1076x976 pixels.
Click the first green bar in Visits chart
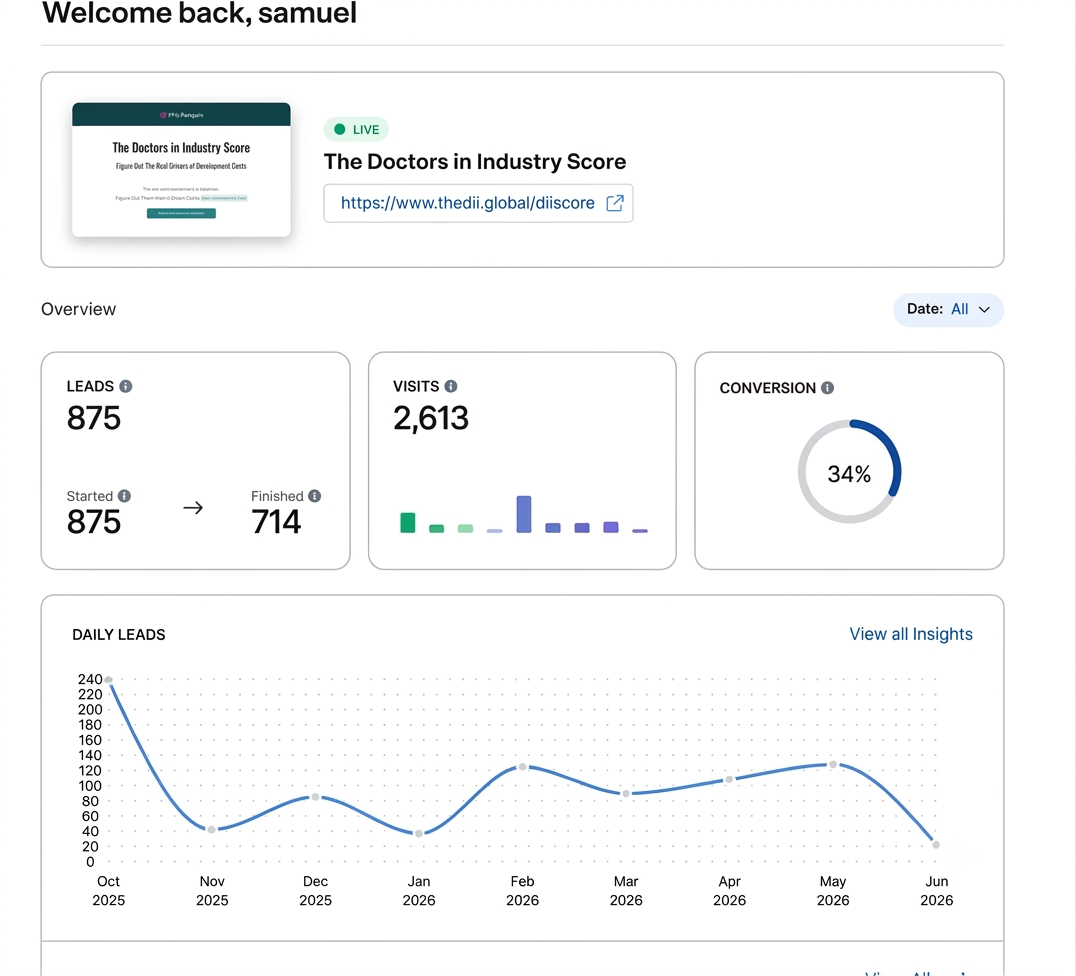408,522
